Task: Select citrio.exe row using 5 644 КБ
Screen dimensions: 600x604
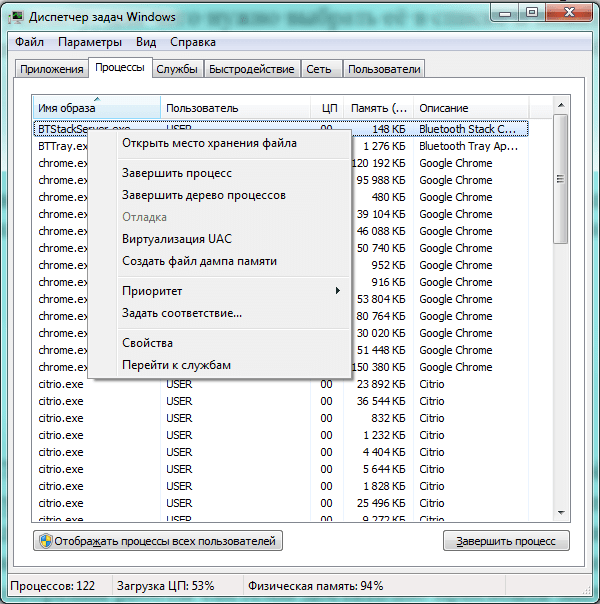Action: [281, 469]
